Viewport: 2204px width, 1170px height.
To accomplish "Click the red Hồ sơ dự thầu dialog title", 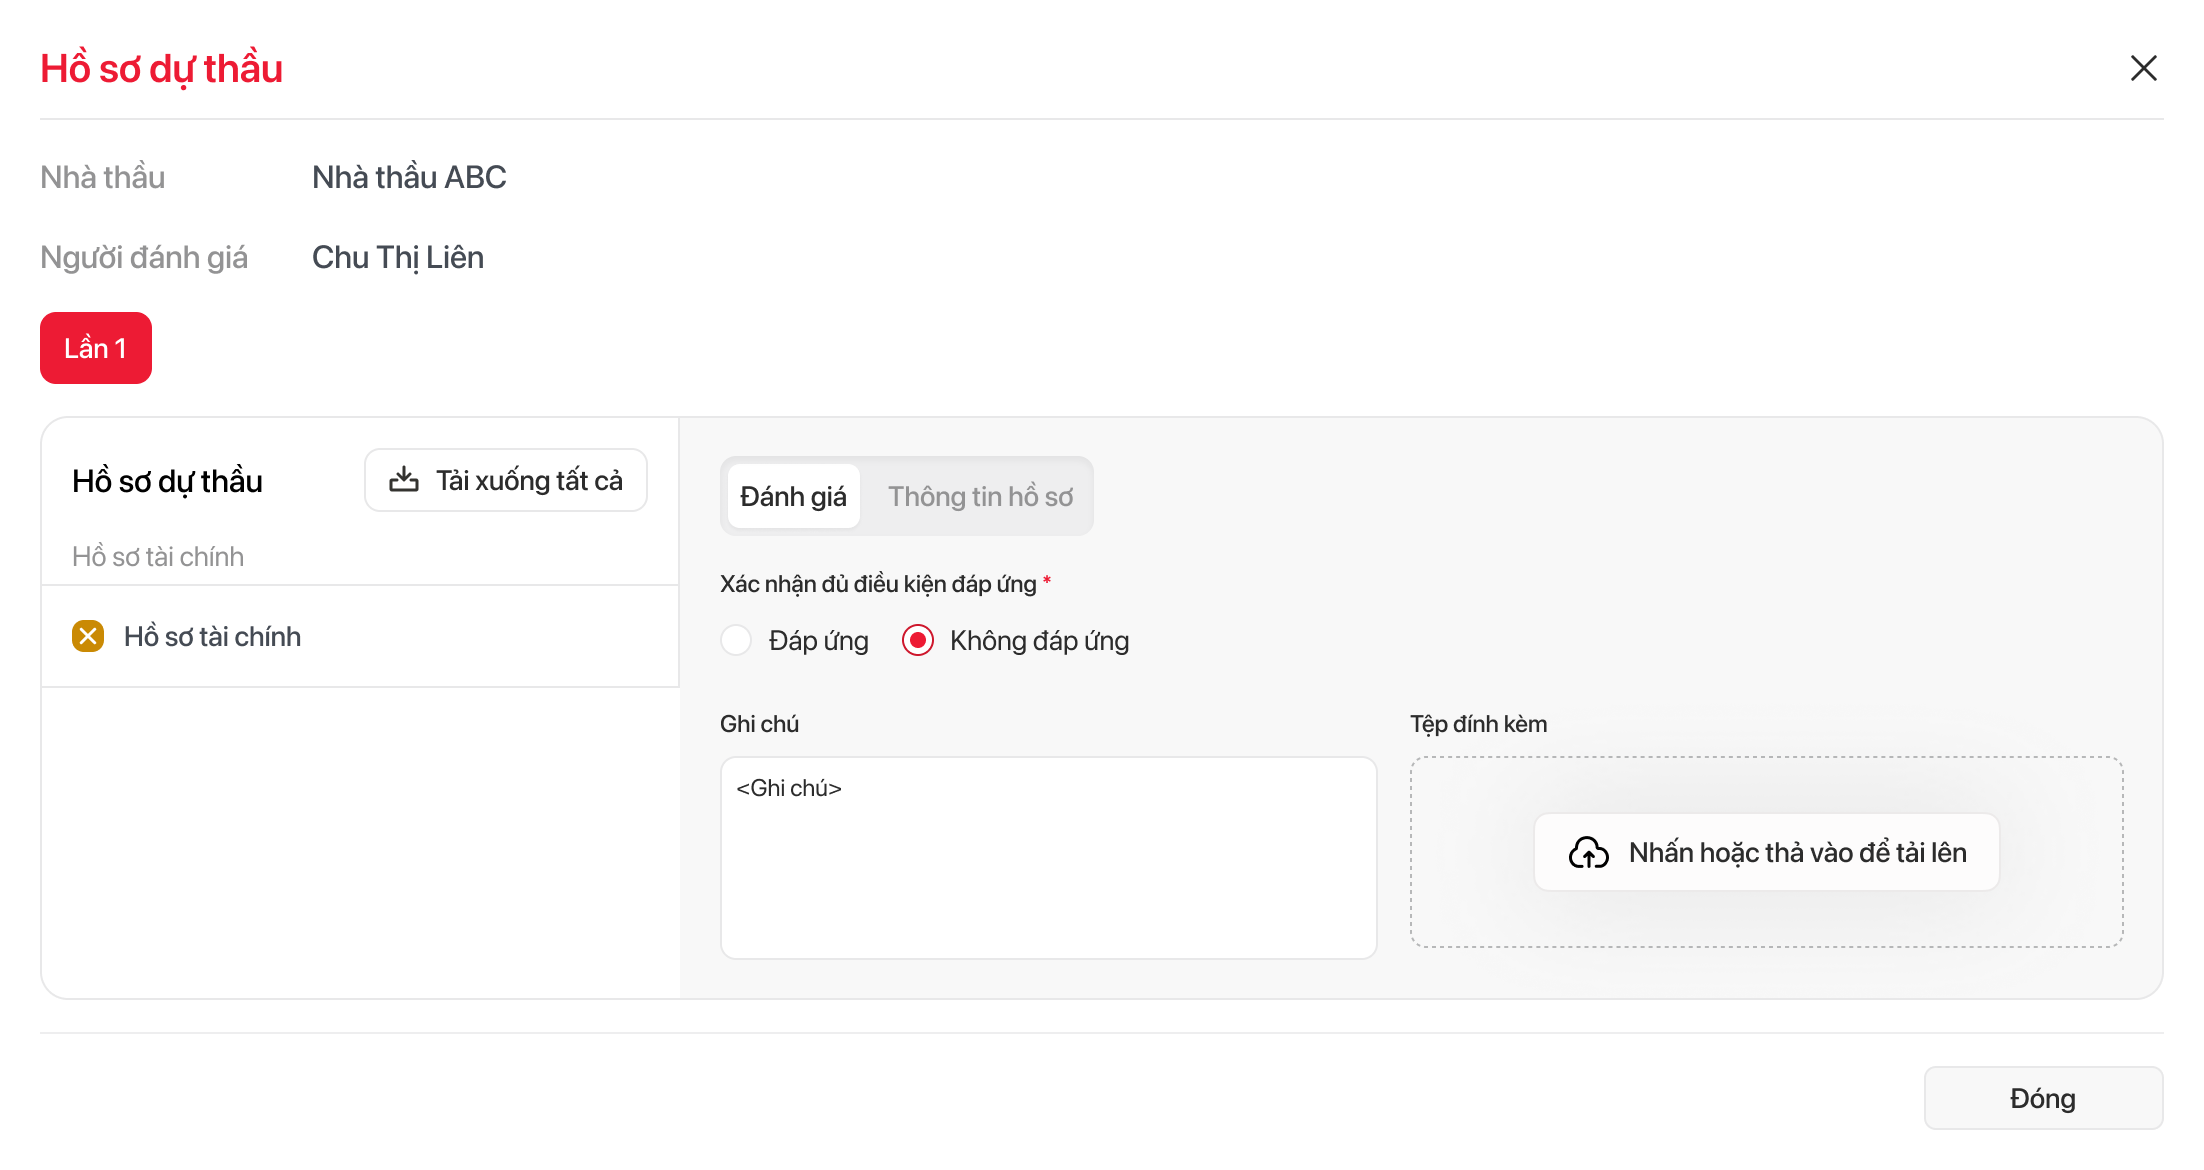I will pos(162,68).
